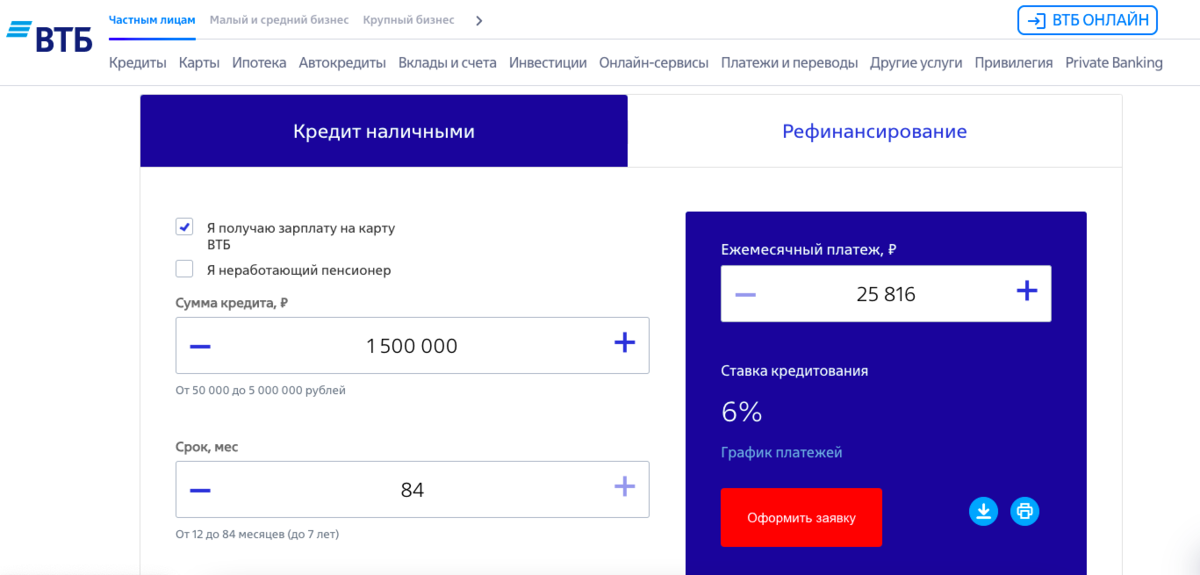Screen dimensions: 1200x575
Task: Open the Инвестиции menu
Action: pyautogui.click(x=548, y=62)
